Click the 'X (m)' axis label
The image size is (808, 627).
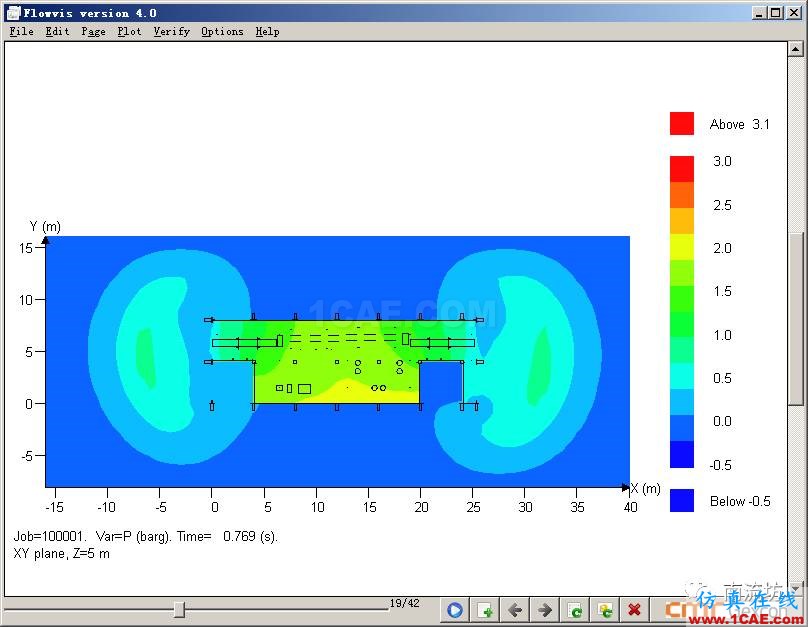coord(645,488)
